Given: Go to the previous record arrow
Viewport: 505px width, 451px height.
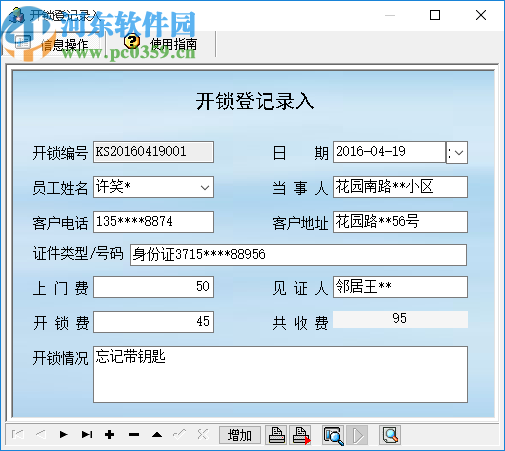Looking at the screenshot, I should [x=41, y=434].
